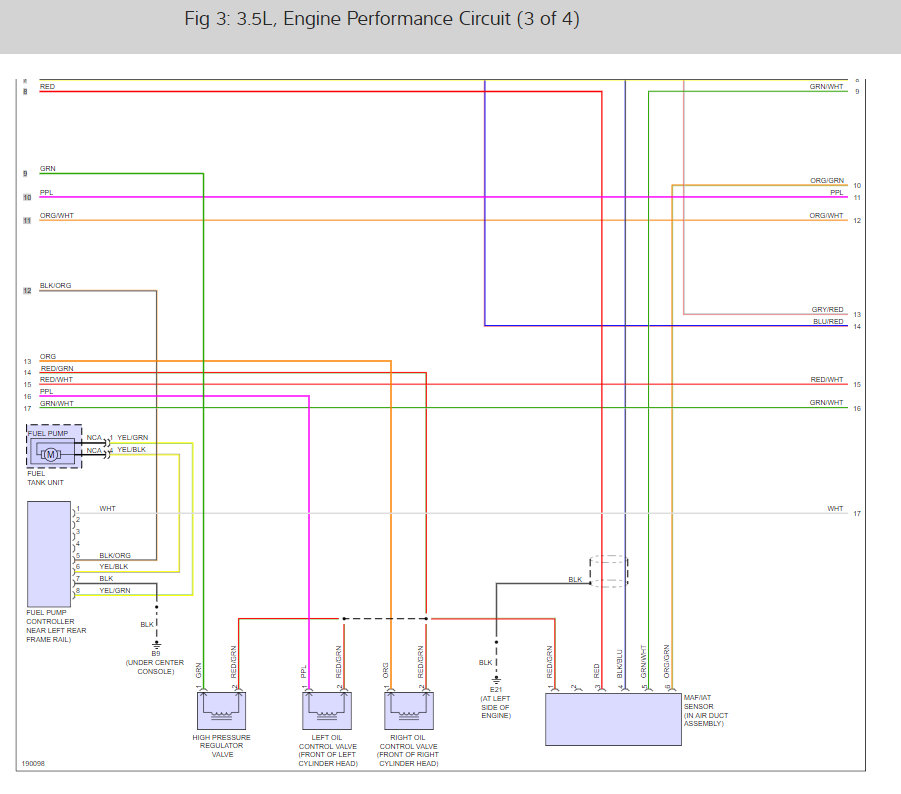Click the 'GRN' label at left connector 9

[x=48, y=169]
